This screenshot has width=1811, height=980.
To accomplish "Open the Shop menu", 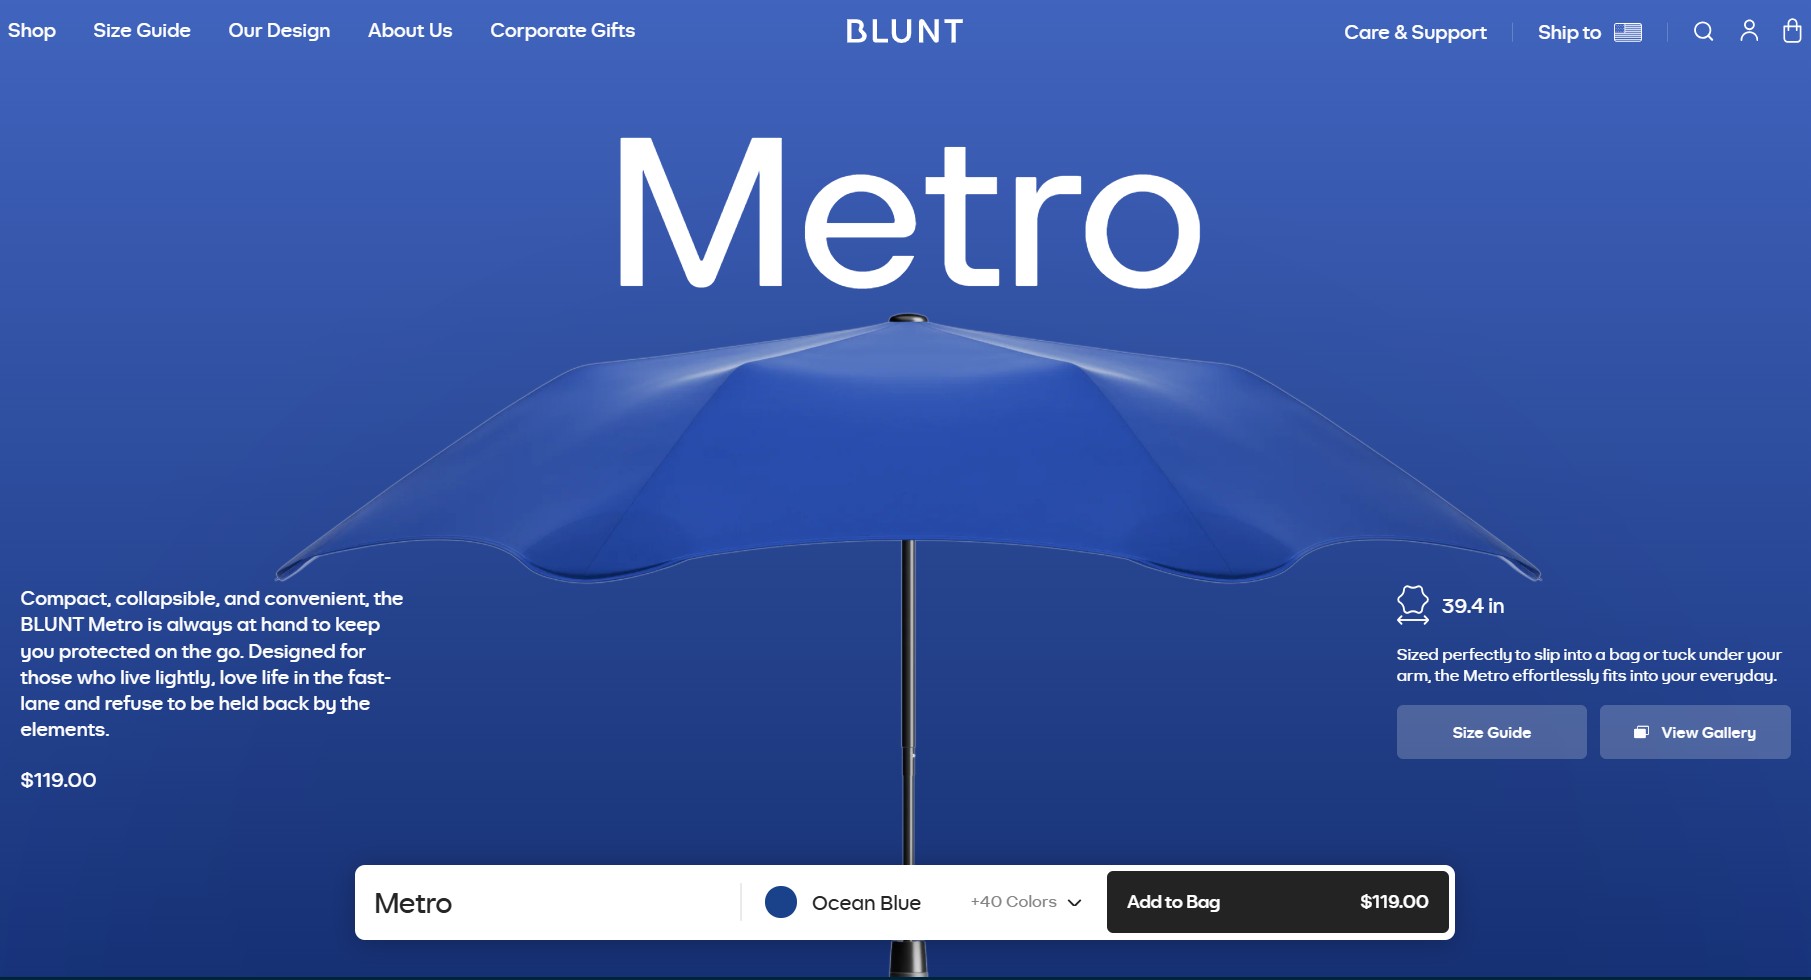I will point(32,31).
